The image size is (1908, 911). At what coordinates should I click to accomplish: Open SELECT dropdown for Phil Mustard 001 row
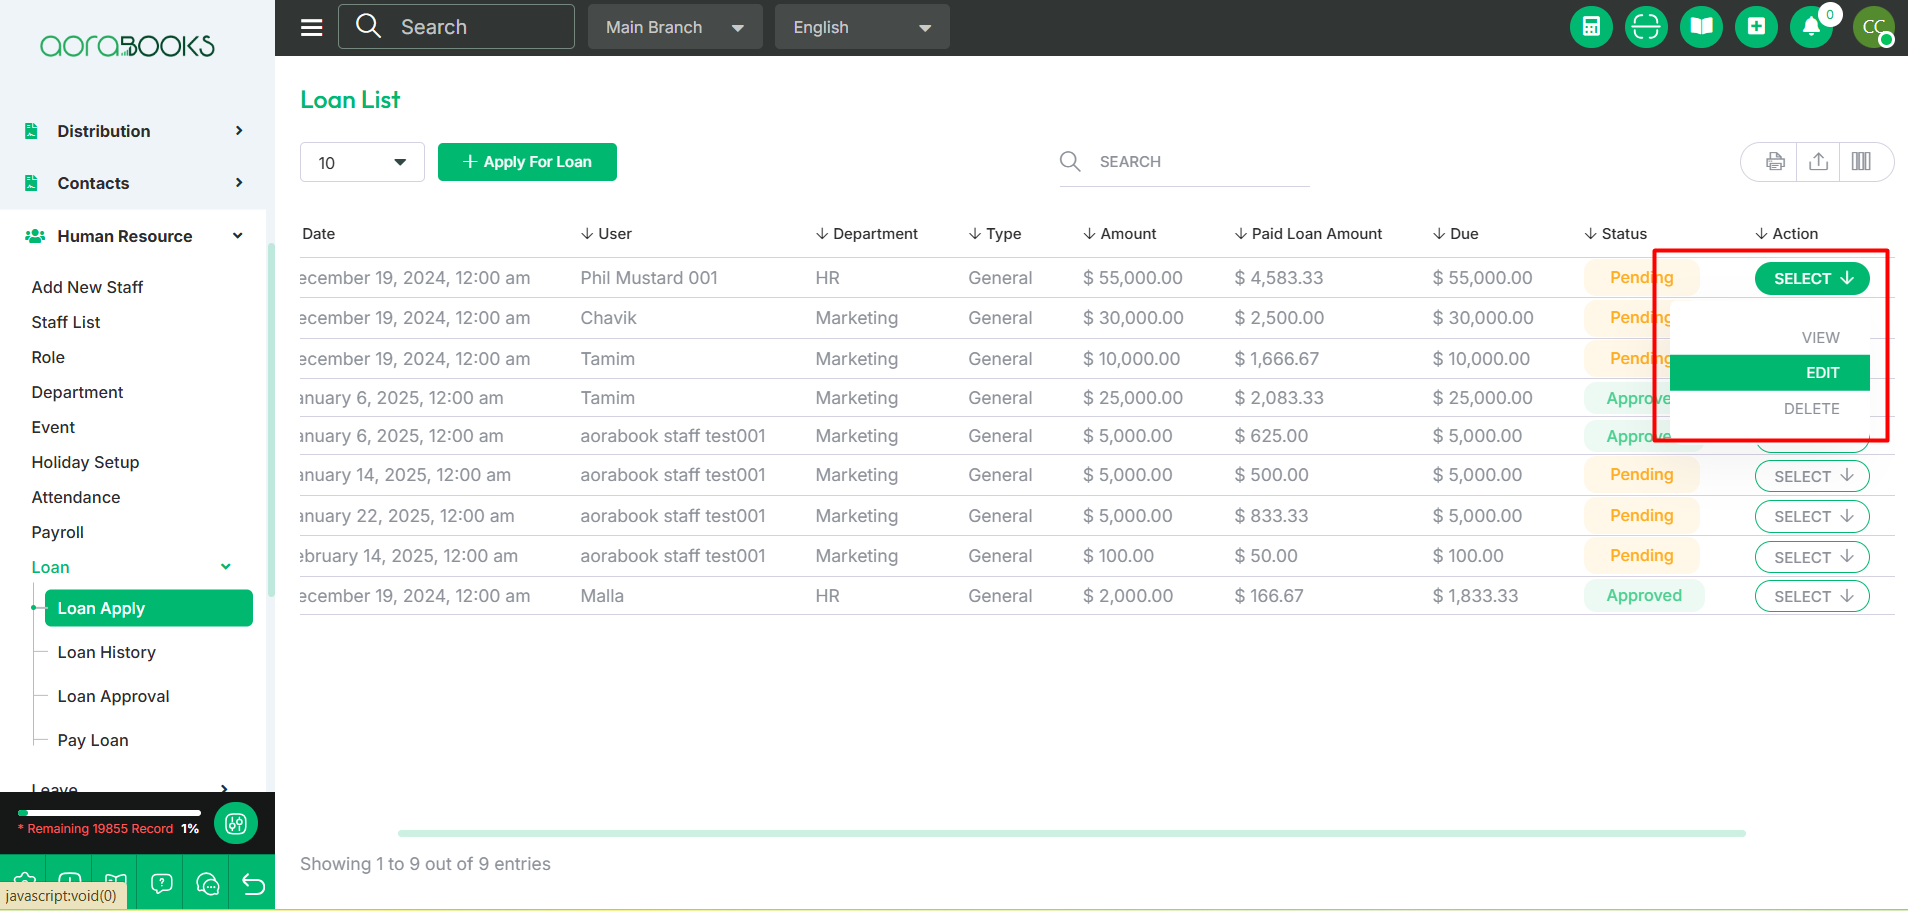[x=1812, y=278]
